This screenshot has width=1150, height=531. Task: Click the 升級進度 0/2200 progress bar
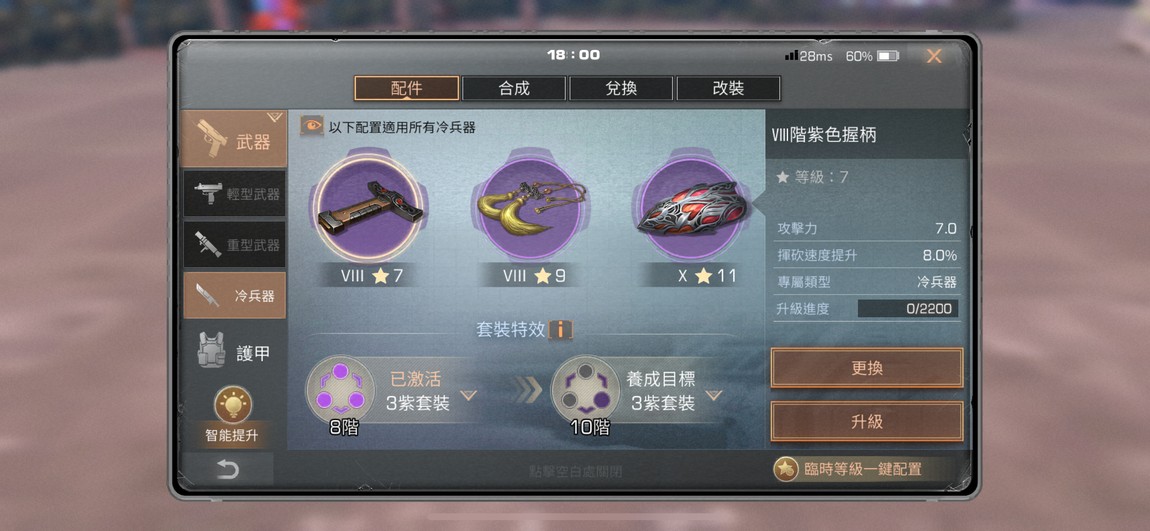[x=908, y=309]
